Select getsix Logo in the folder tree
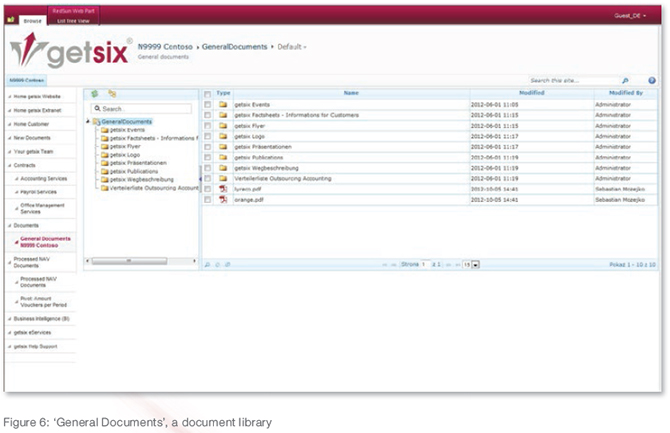This screenshot has width=670, height=433. [x=125, y=155]
